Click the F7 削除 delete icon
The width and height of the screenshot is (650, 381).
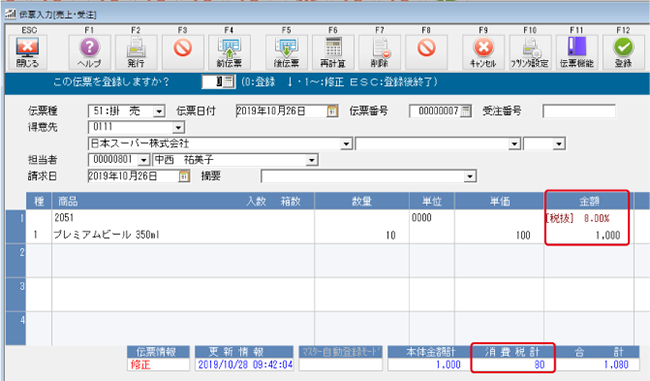point(380,52)
